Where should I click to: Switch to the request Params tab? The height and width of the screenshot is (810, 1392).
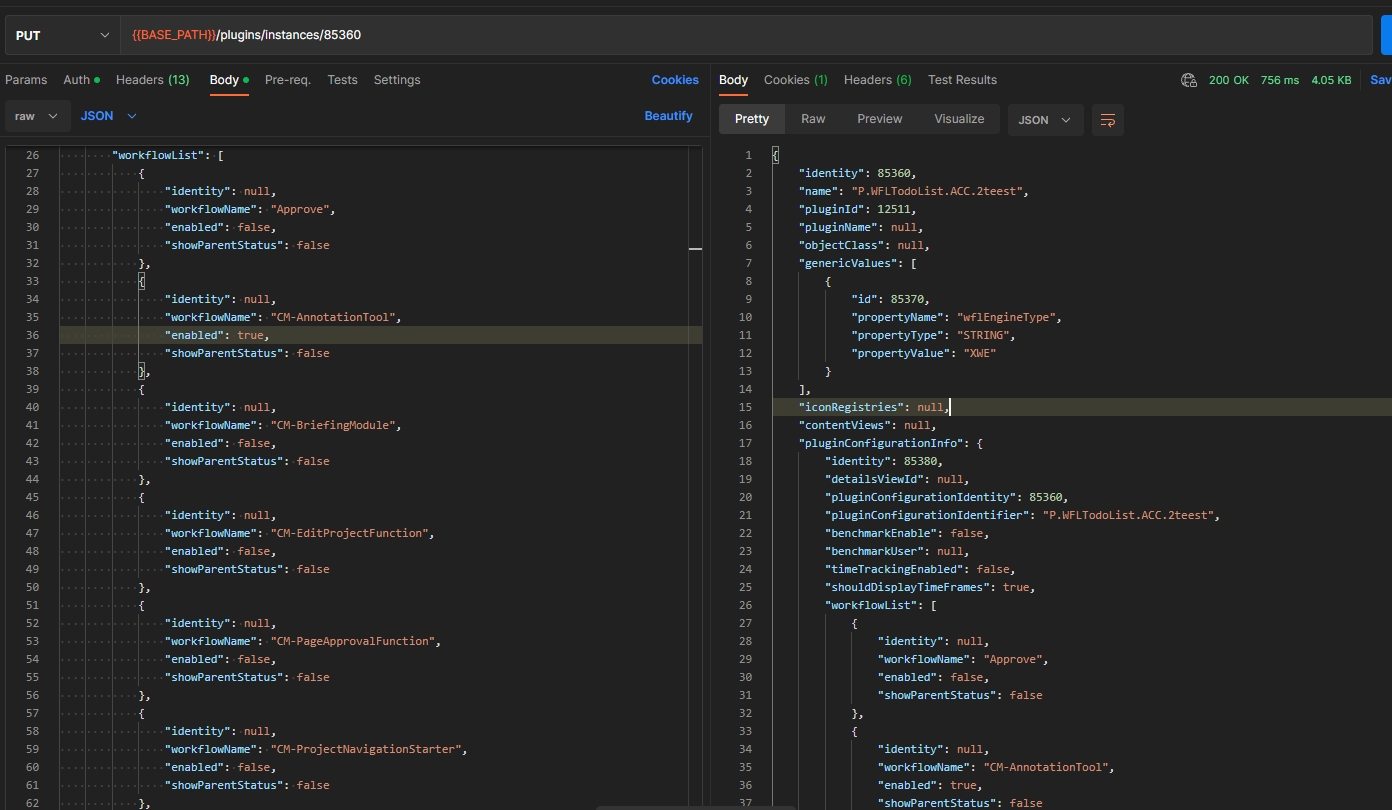click(26, 80)
